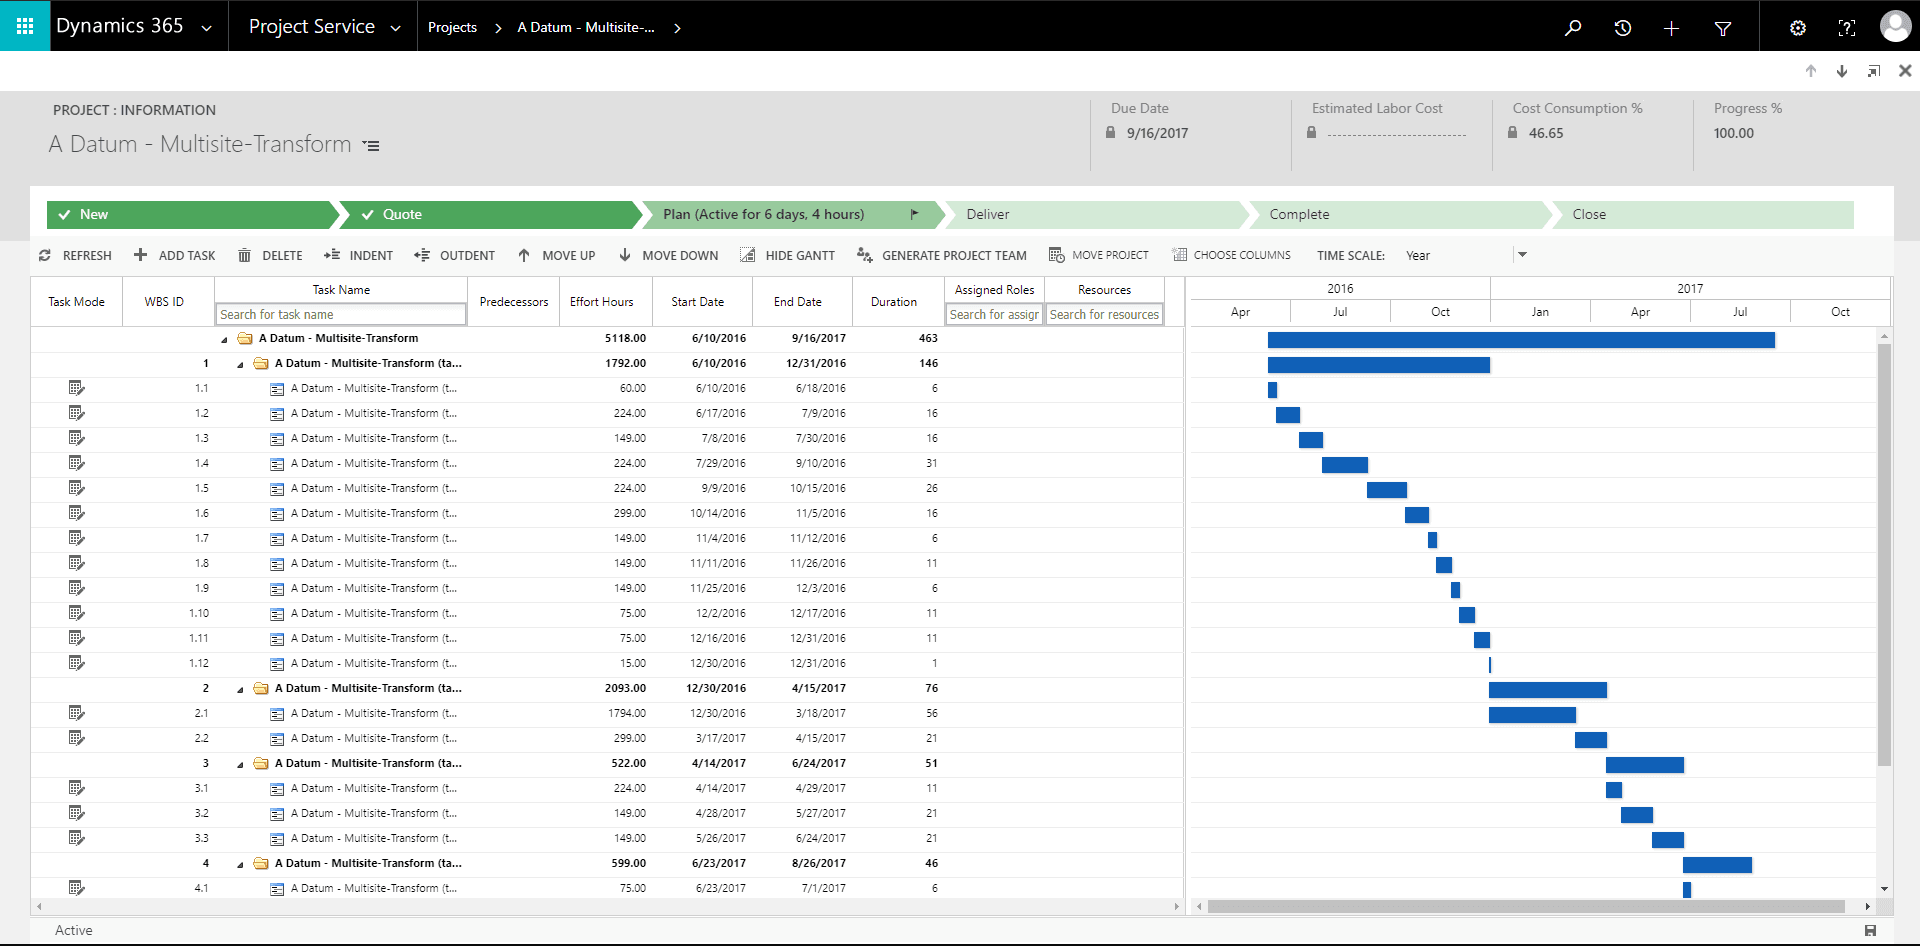The image size is (1920, 946).
Task: Click the task mode icon for row 1.1
Action: (x=76, y=388)
